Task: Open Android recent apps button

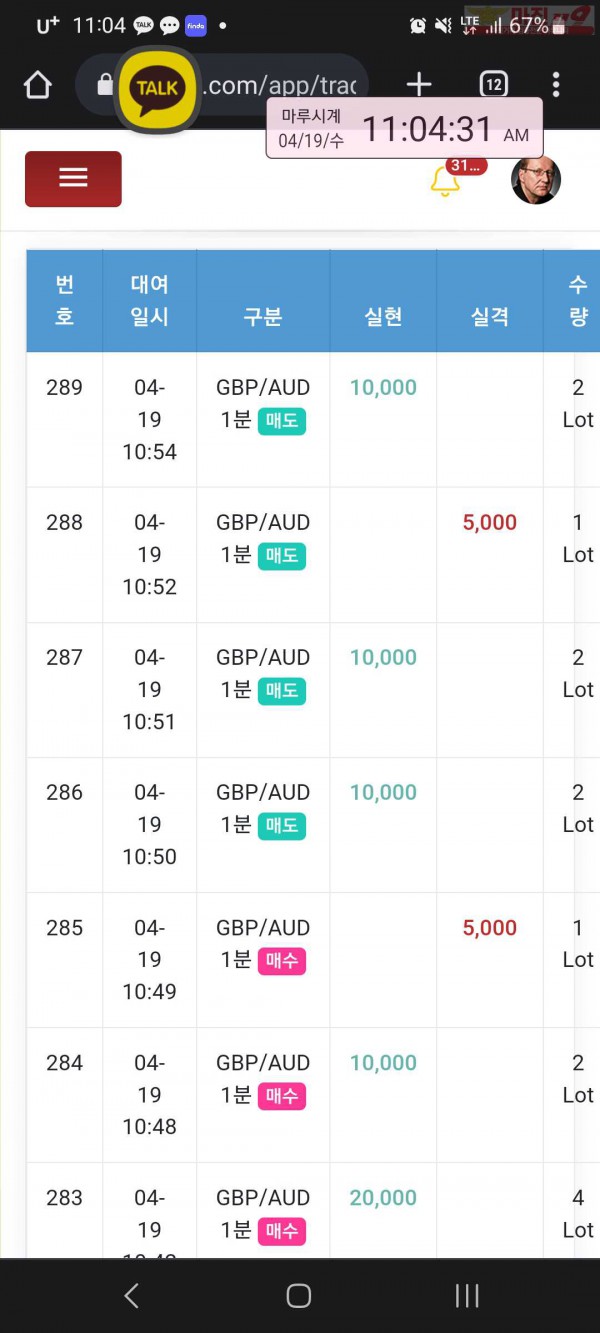Action: point(467,1296)
